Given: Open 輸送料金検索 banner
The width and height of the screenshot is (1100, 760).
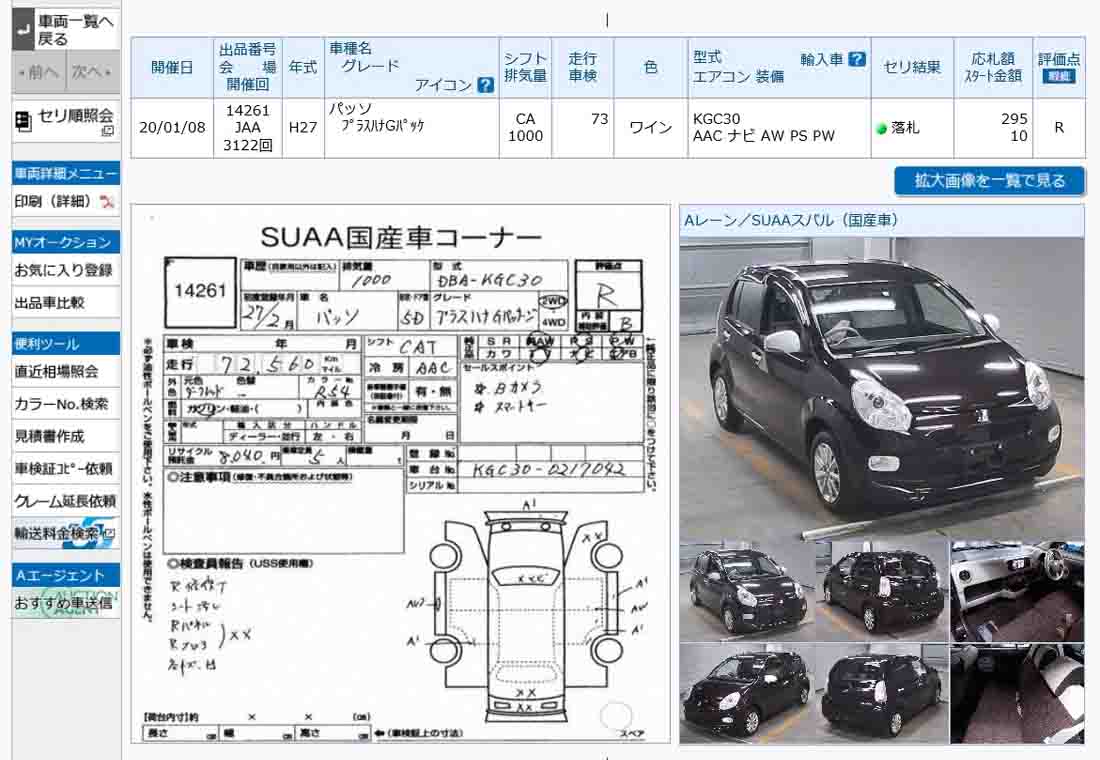Looking at the screenshot, I should coord(66,533).
